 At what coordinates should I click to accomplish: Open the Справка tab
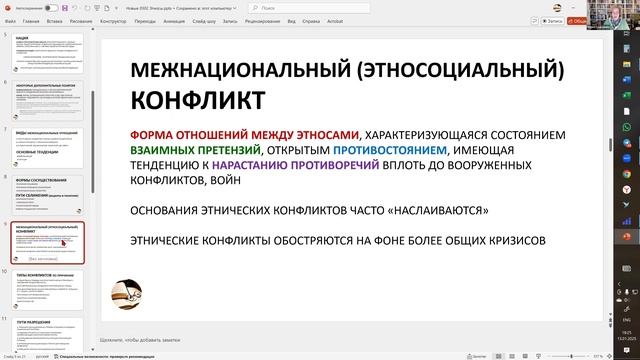click(311, 21)
